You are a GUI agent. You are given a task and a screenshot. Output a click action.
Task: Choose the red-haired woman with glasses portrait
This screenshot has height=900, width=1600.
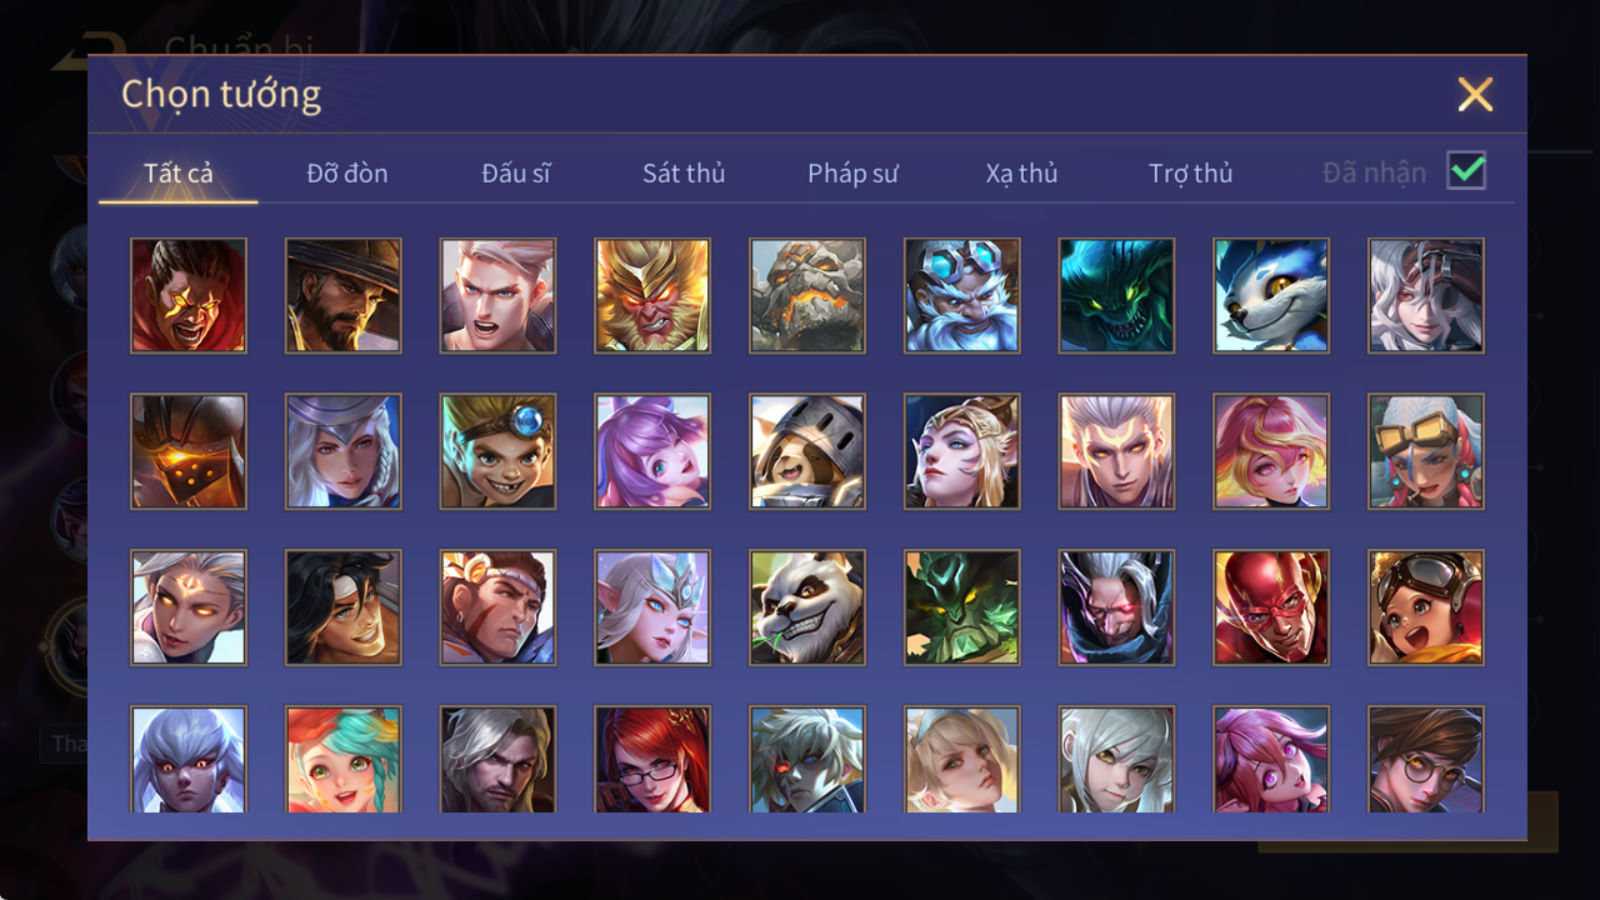(x=652, y=759)
